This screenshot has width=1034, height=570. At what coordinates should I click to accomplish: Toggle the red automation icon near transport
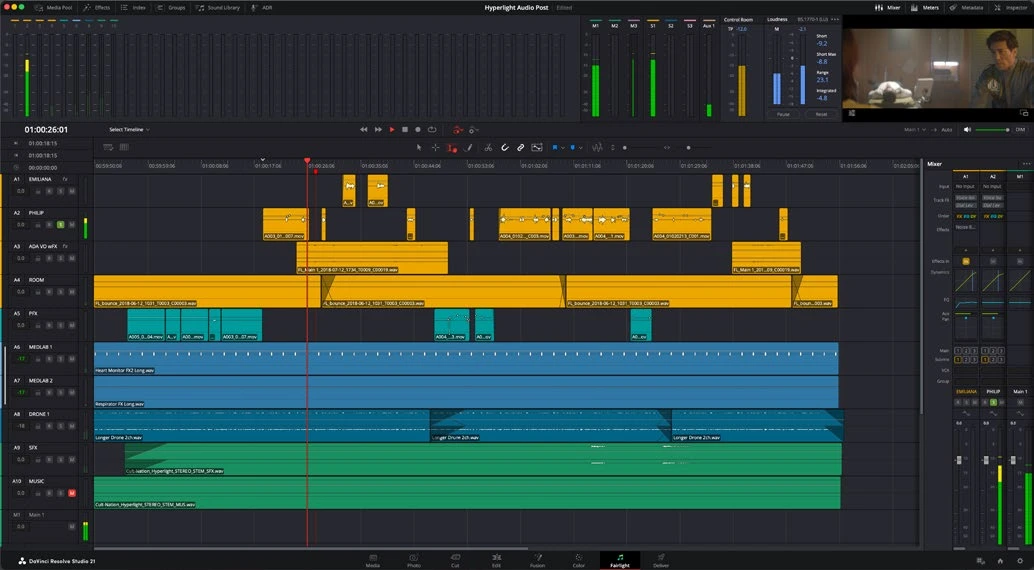pyautogui.click(x=457, y=130)
